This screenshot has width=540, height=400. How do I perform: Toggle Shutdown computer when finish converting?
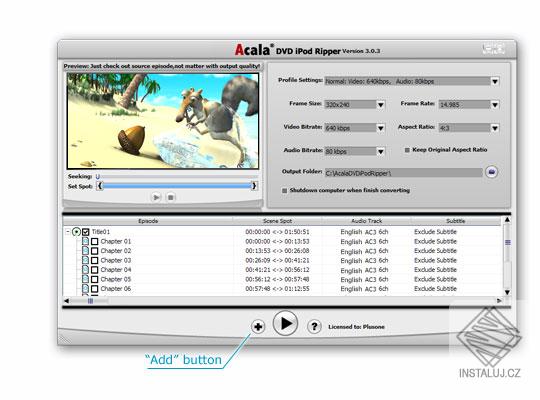click(284, 191)
